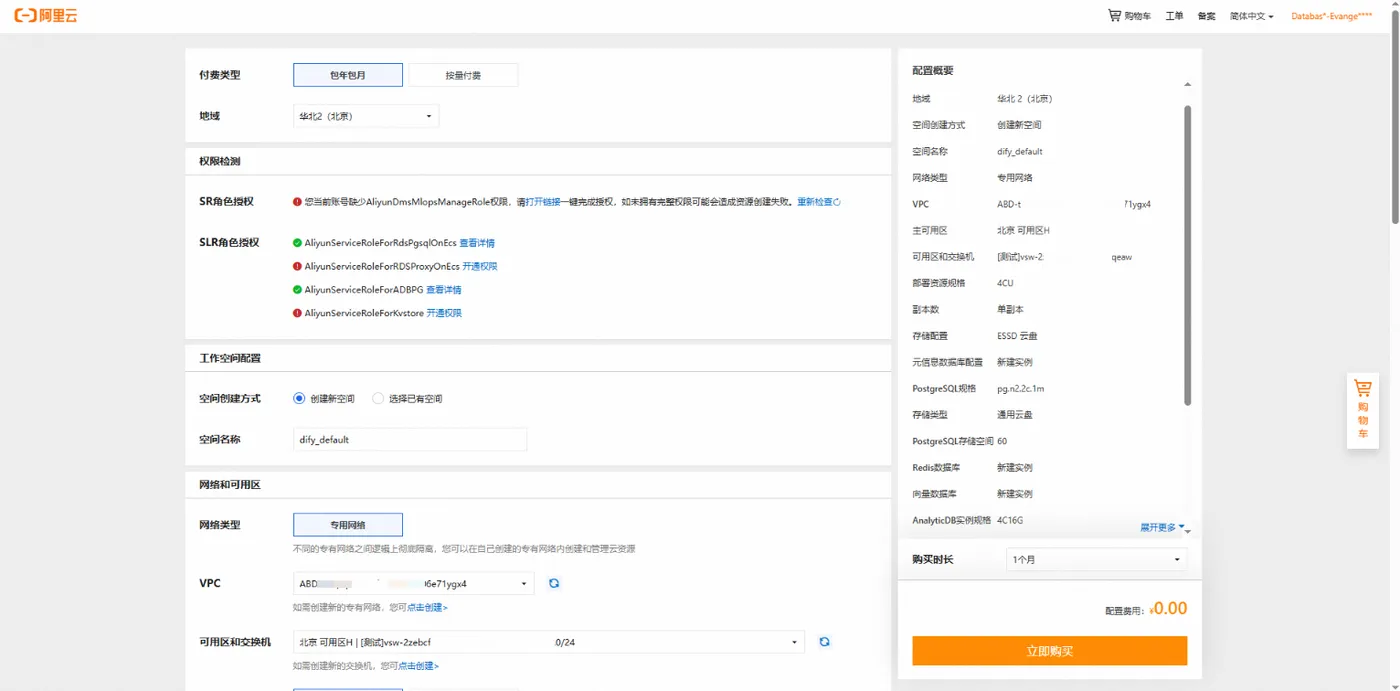Click red status icon for AliyunServiceRoleForKvstore
1400x691 pixels.
point(297,313)
